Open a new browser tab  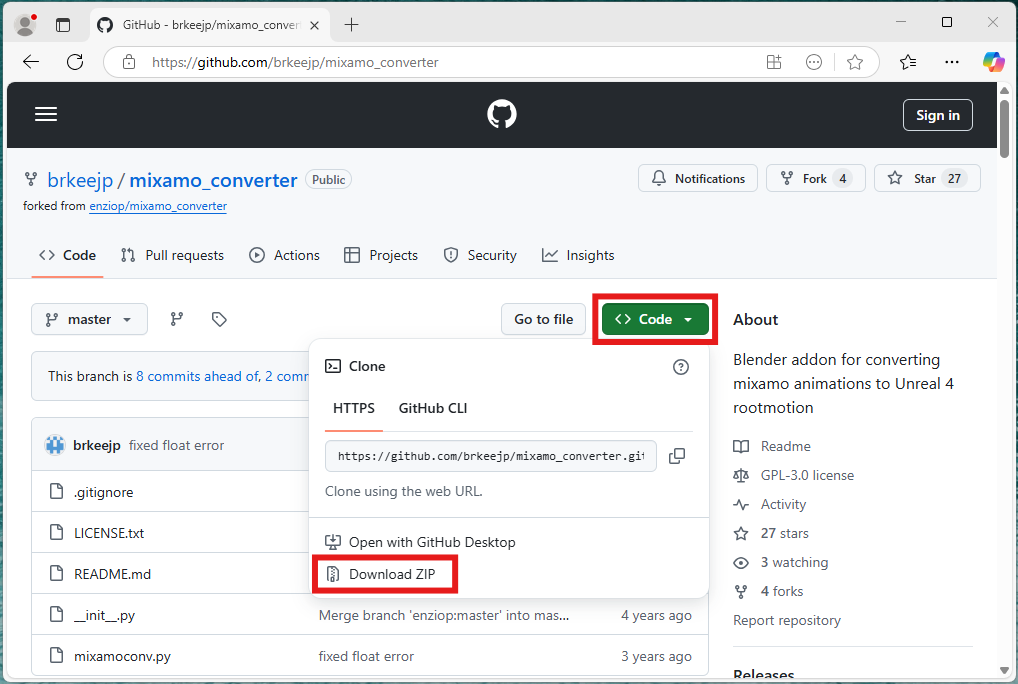(x=351, y=25)
